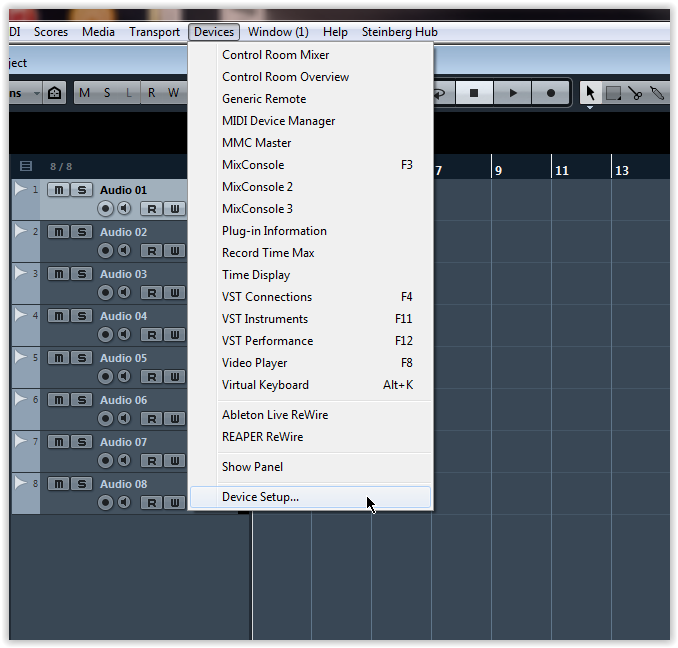Select the Object Selection arrow tool
The width and height of the screenshot is (678, 648).
pos(590,93)
